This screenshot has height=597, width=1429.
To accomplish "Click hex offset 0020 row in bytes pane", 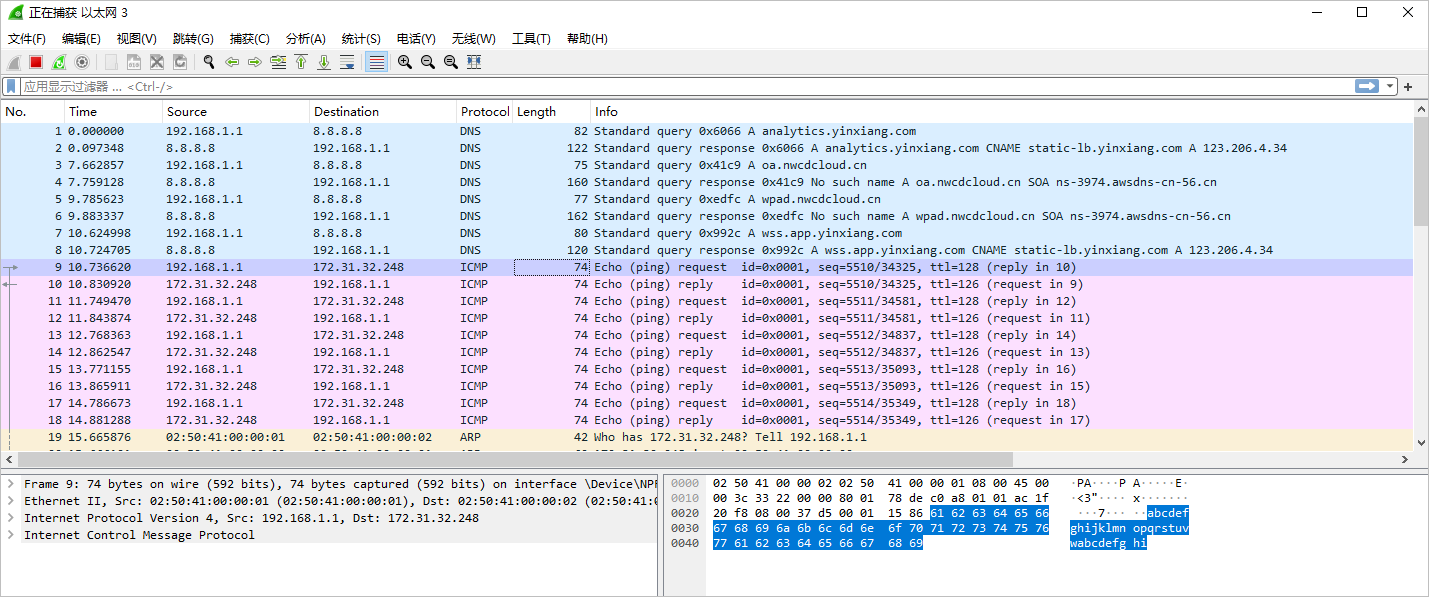I will tap(684, 513).
